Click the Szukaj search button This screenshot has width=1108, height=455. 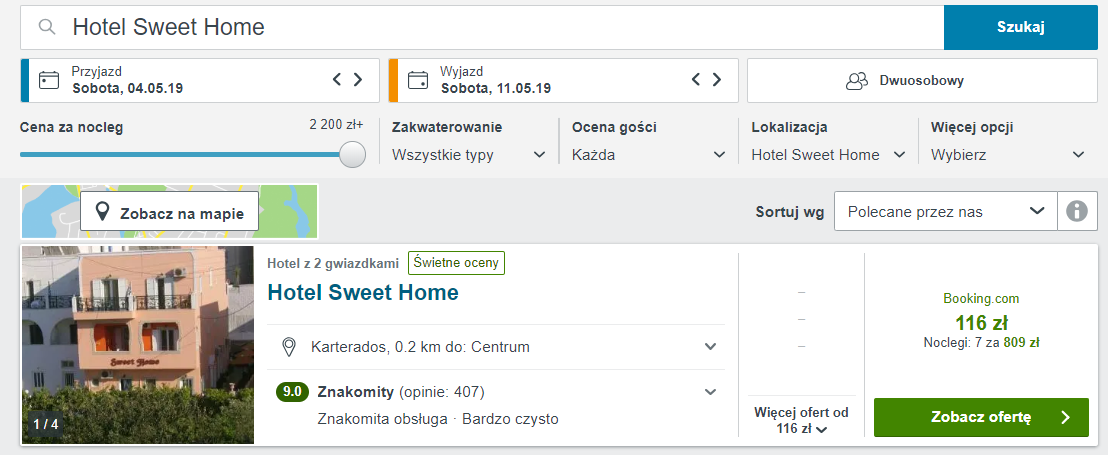(x=1020, y=27)
